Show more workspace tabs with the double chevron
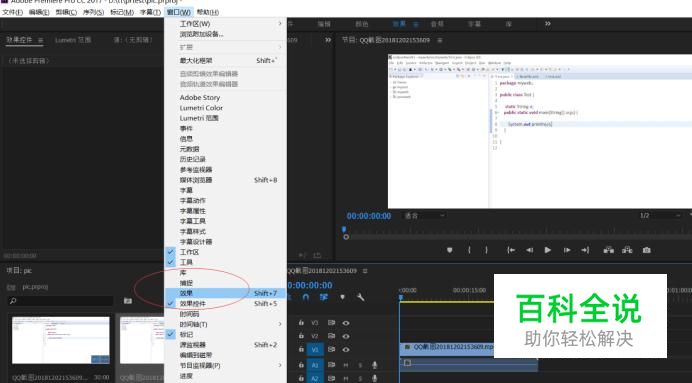The image size is (692, 383). (x=548, y=24)
